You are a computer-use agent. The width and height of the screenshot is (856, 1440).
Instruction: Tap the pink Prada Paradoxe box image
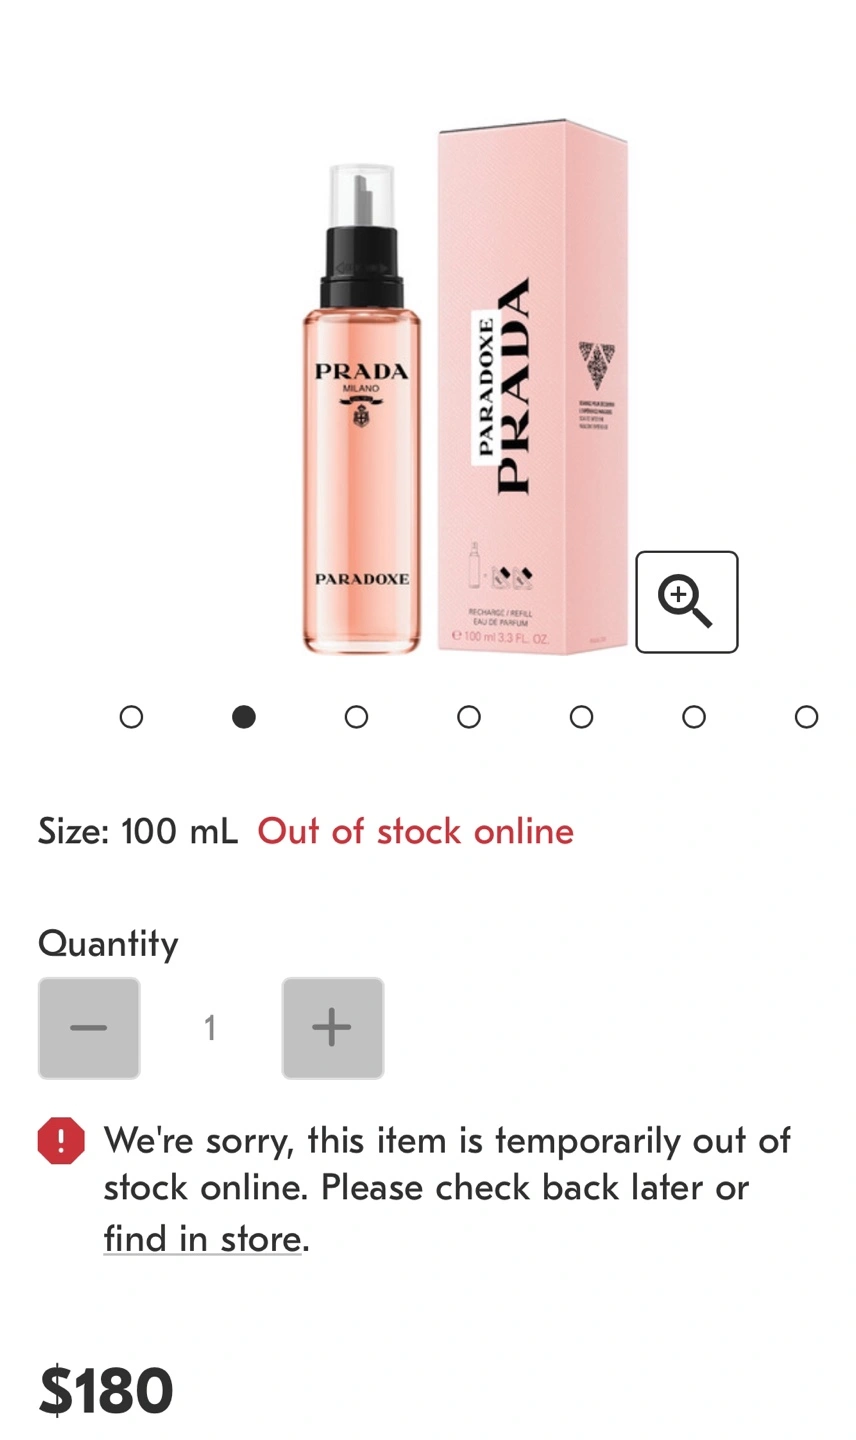point(533,388)
